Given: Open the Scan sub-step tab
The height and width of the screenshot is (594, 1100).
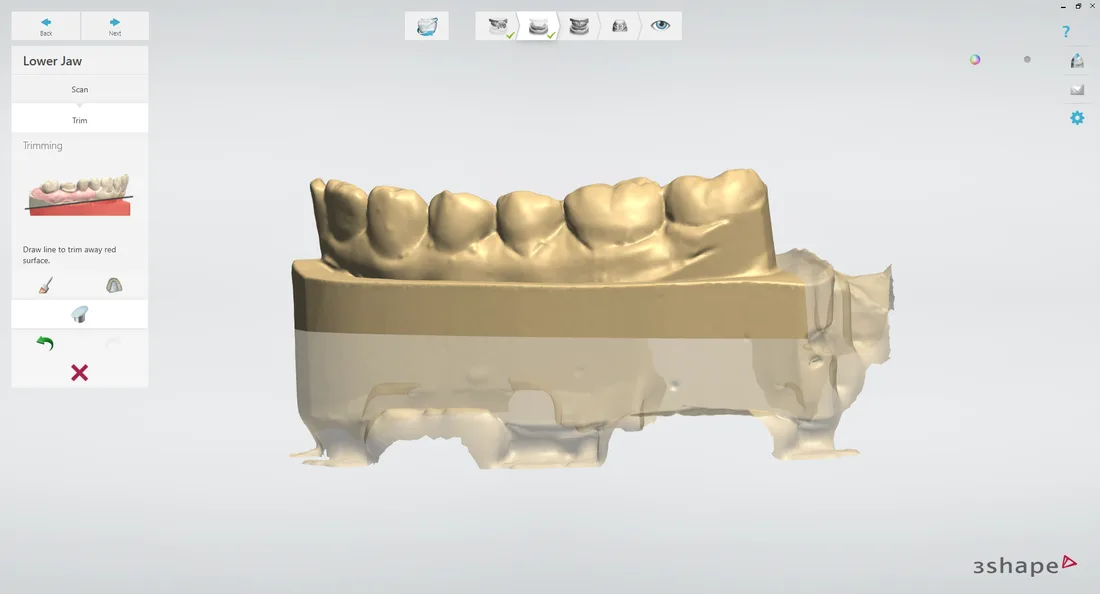Looking at the screenshot, I should coord(79,90).
